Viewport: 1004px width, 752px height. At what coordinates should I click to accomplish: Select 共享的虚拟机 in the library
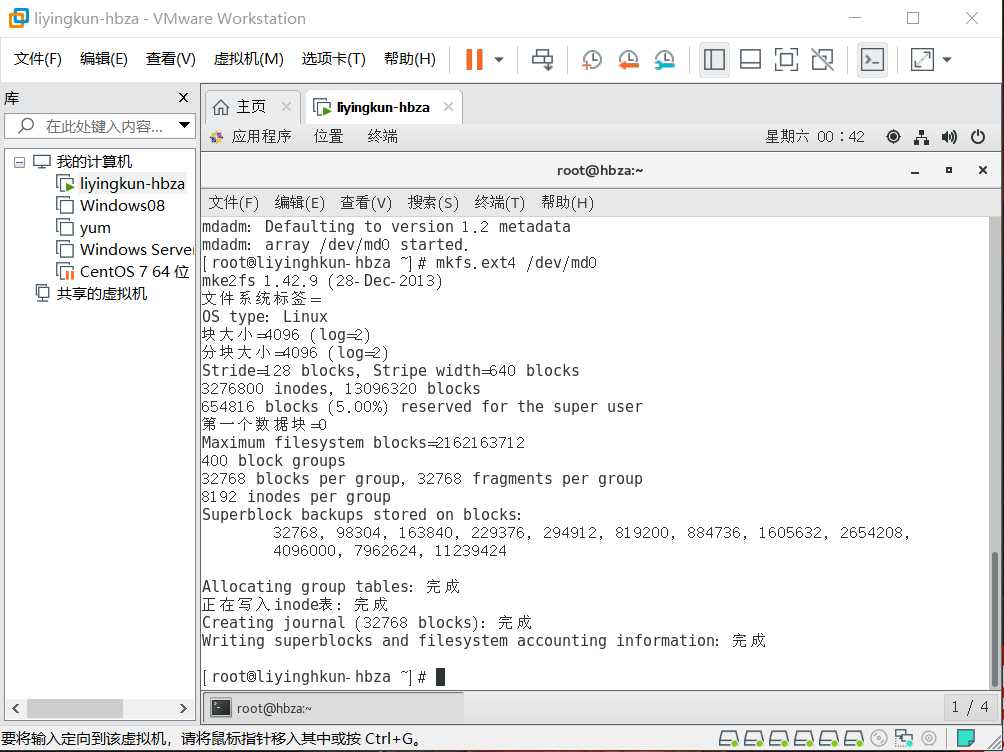(x=101, y=293)
